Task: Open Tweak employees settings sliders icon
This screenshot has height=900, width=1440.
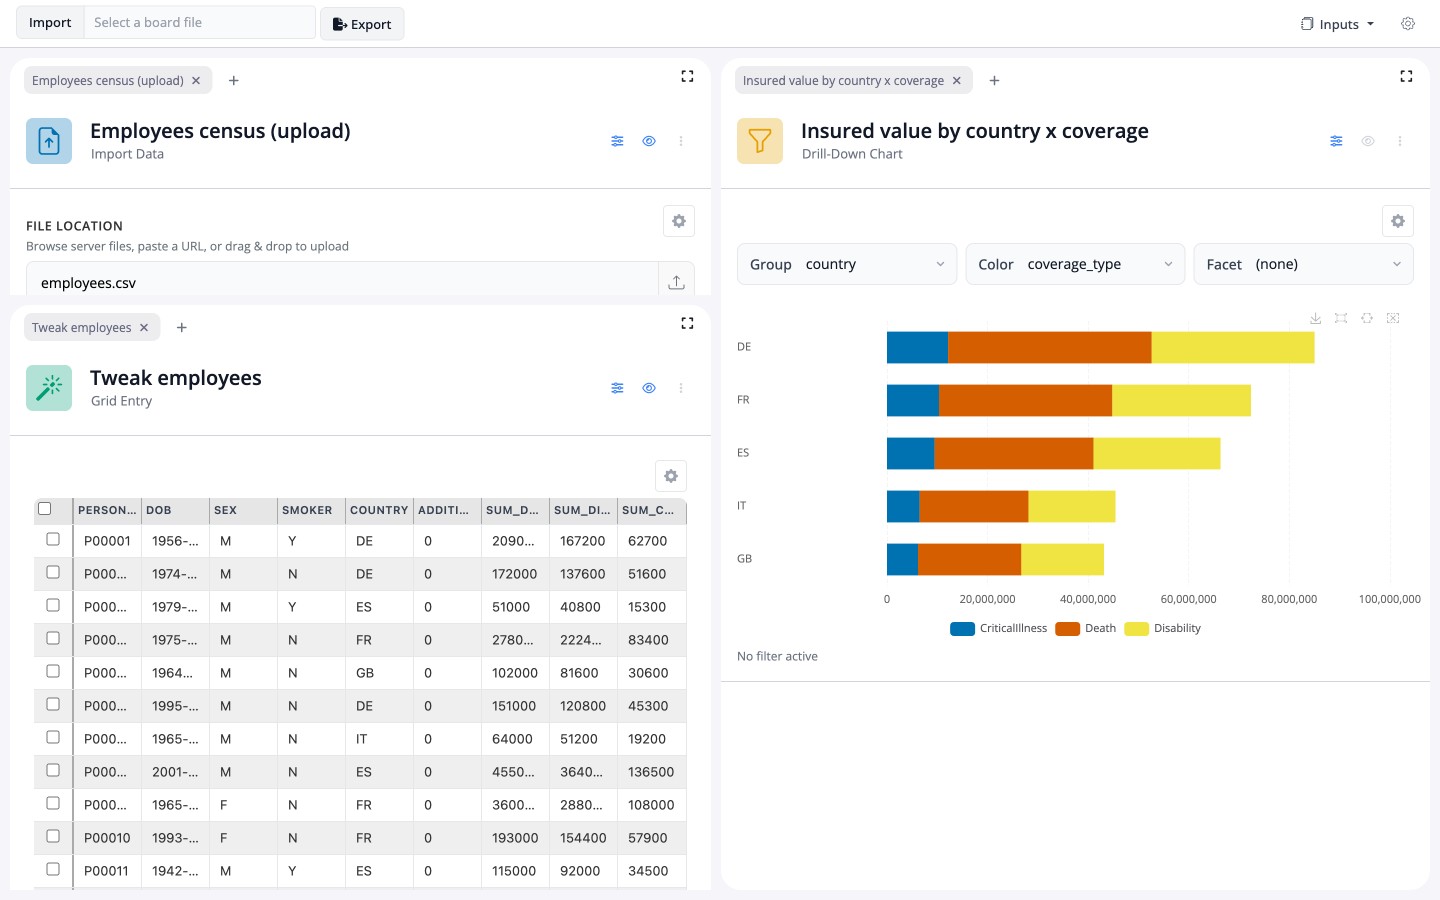Action: point(617,388)
